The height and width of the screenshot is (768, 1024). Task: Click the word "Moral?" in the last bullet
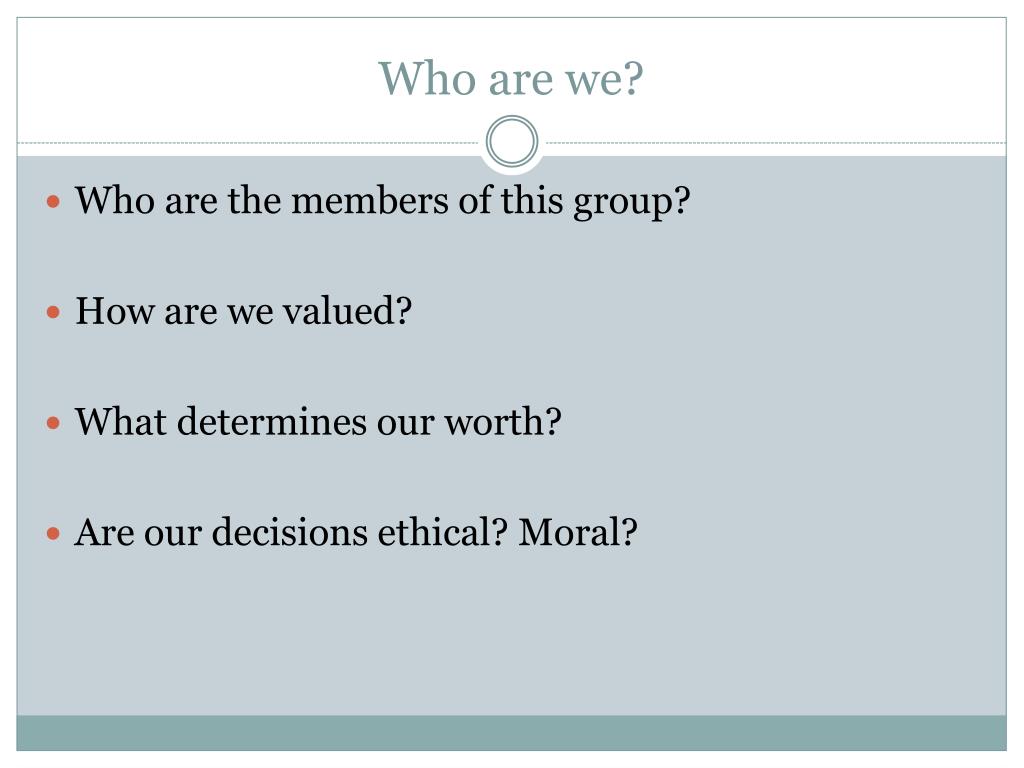pos(578,532)
